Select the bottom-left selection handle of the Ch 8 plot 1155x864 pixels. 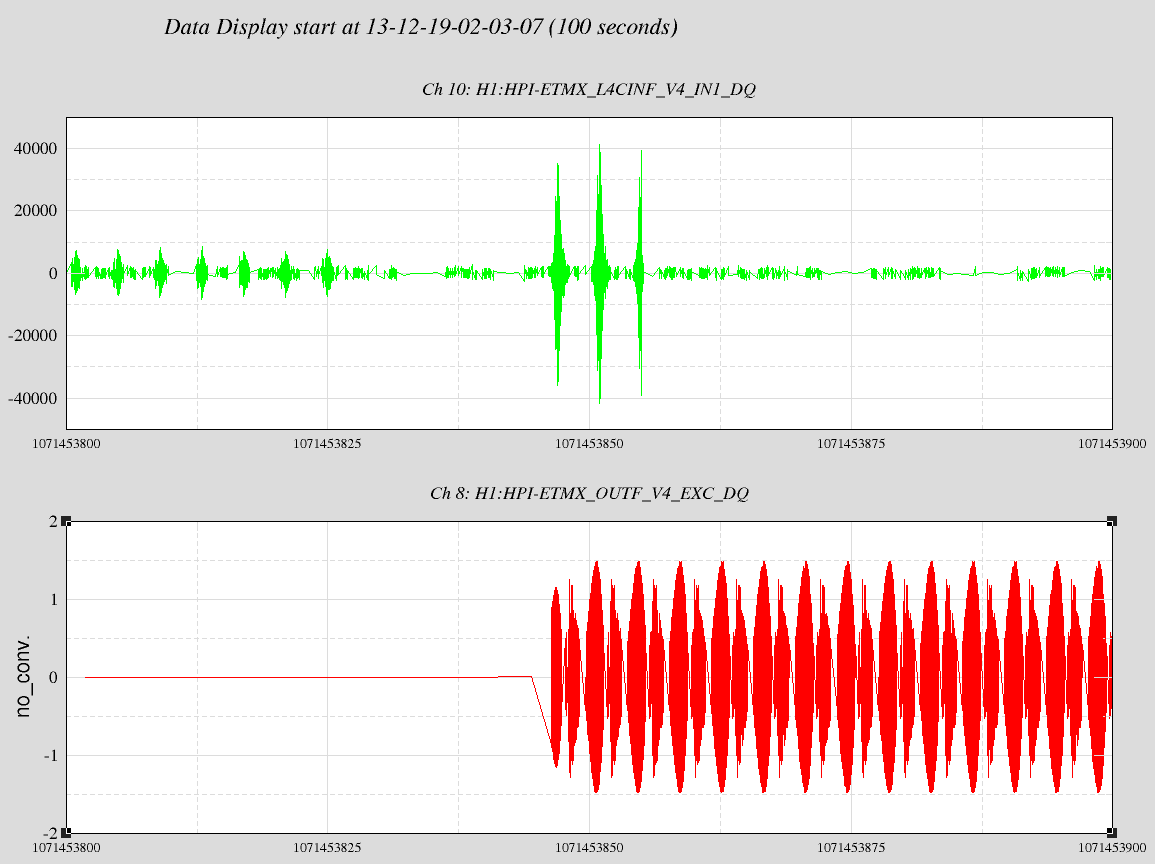[x=66, y=833]
